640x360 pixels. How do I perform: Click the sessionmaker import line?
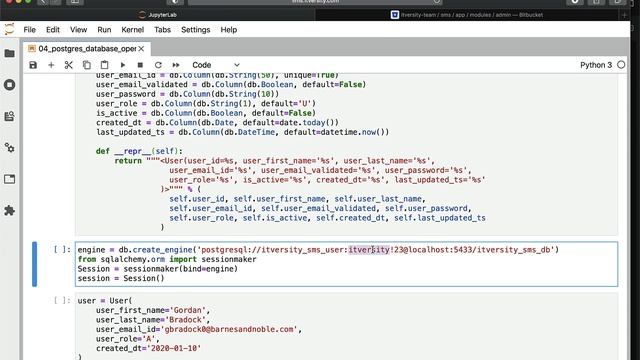pyautogui.click(x=167, y=259)
